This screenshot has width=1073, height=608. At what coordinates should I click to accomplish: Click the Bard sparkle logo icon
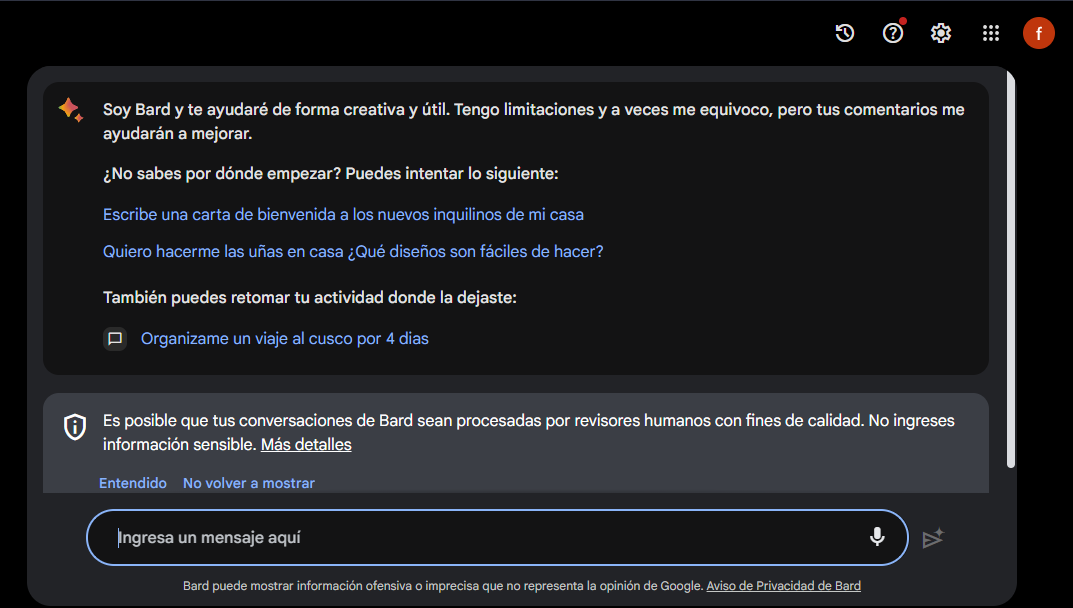pos(71,110)
